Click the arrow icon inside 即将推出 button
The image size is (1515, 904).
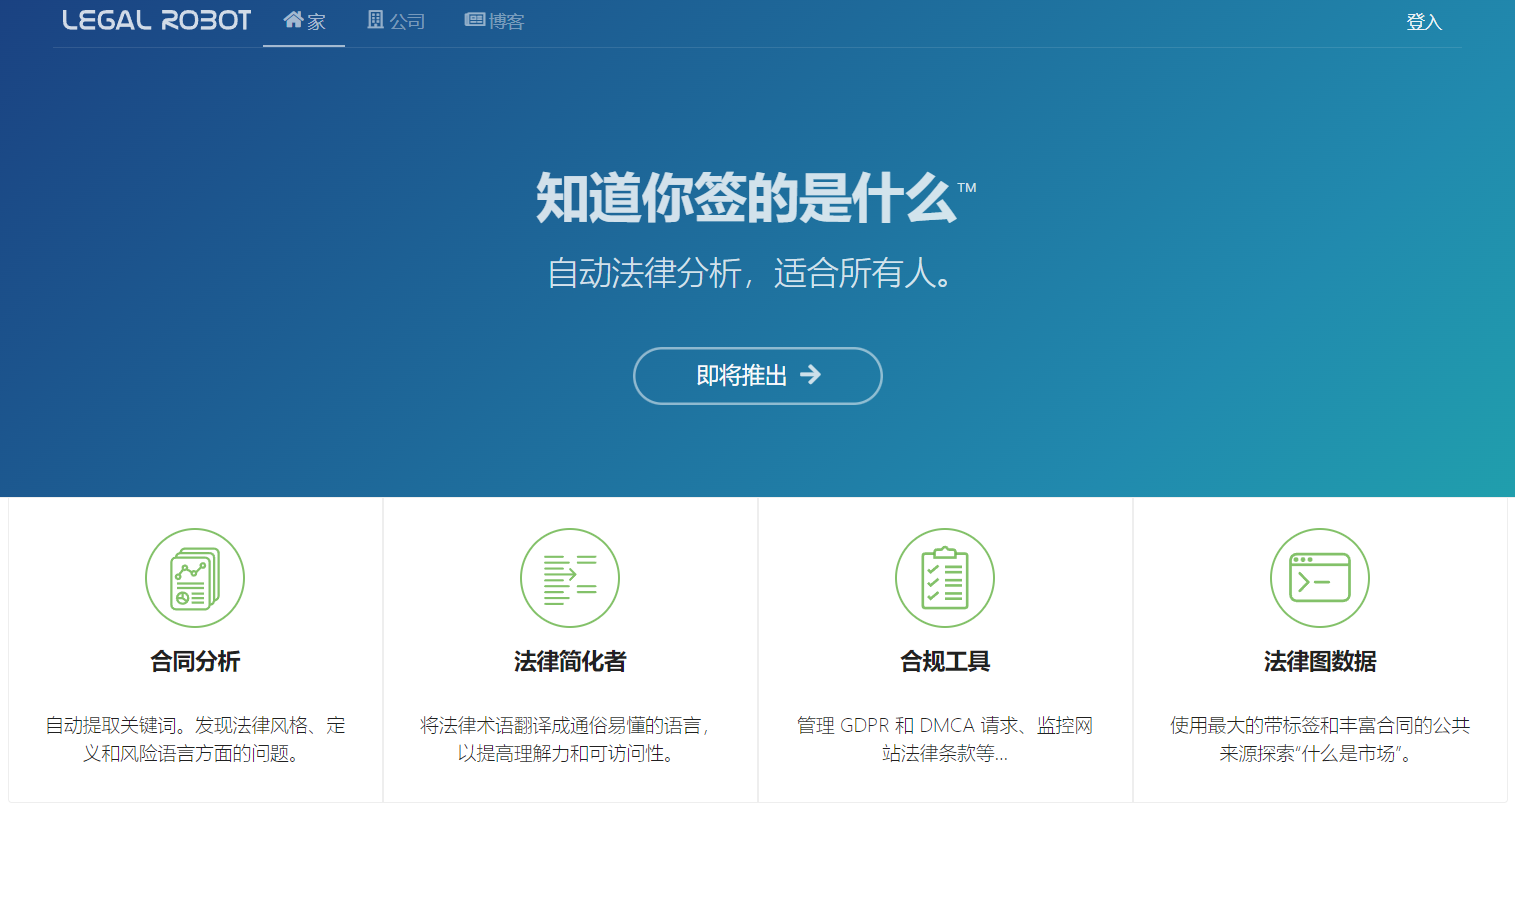coord(814,375)
